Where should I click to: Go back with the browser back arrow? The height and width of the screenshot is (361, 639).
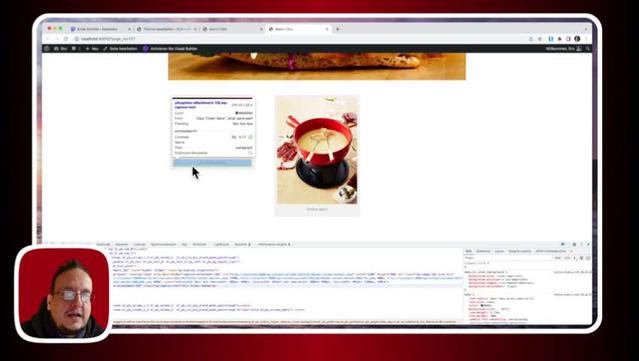[x=48, y=39]
